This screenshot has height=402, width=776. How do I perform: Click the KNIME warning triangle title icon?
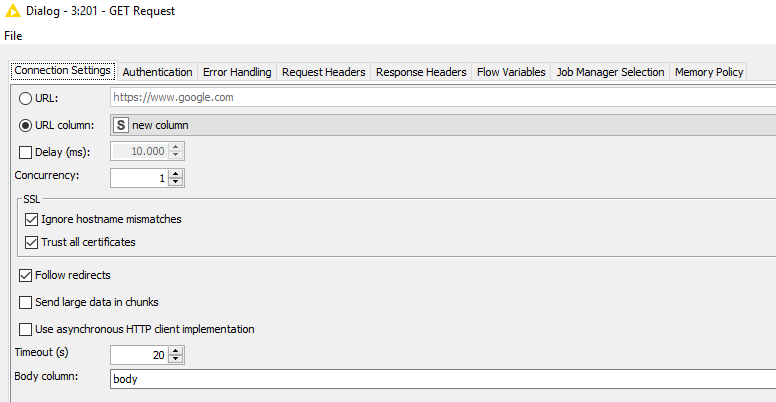tap(12, 10)
